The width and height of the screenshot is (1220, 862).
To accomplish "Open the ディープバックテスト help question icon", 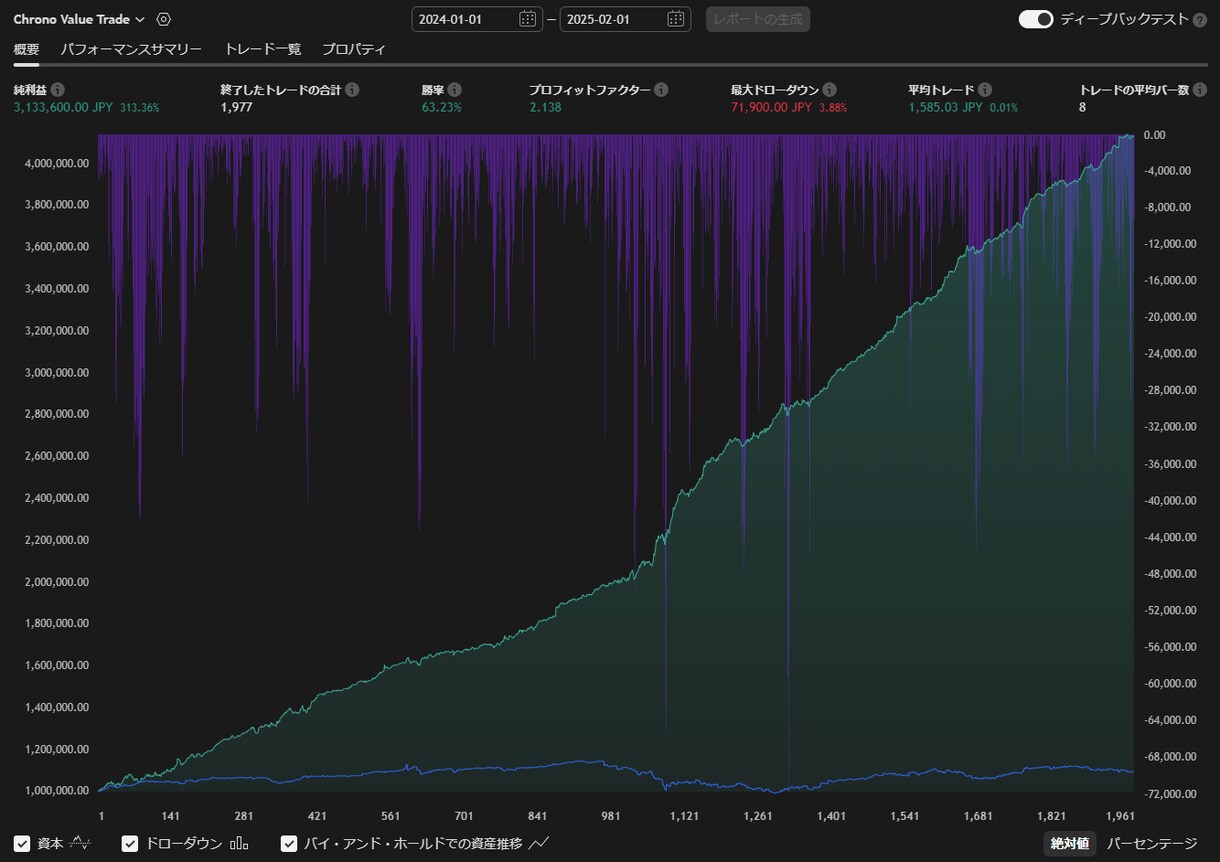I will pos(1200,20).
